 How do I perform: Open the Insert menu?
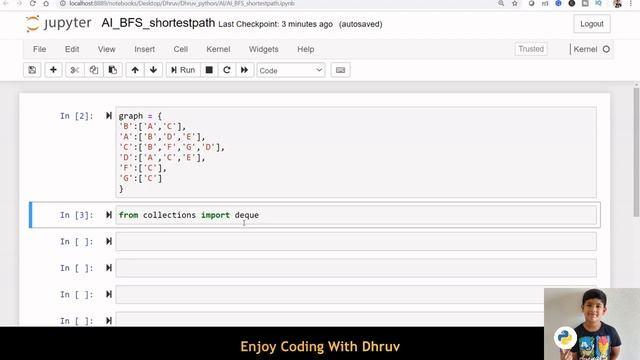144,49
